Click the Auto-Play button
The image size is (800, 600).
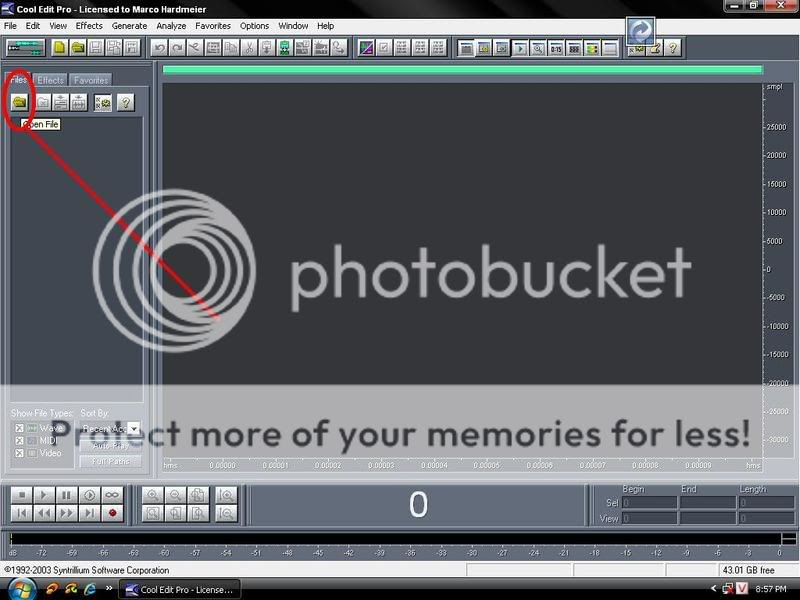pos(111,446)
